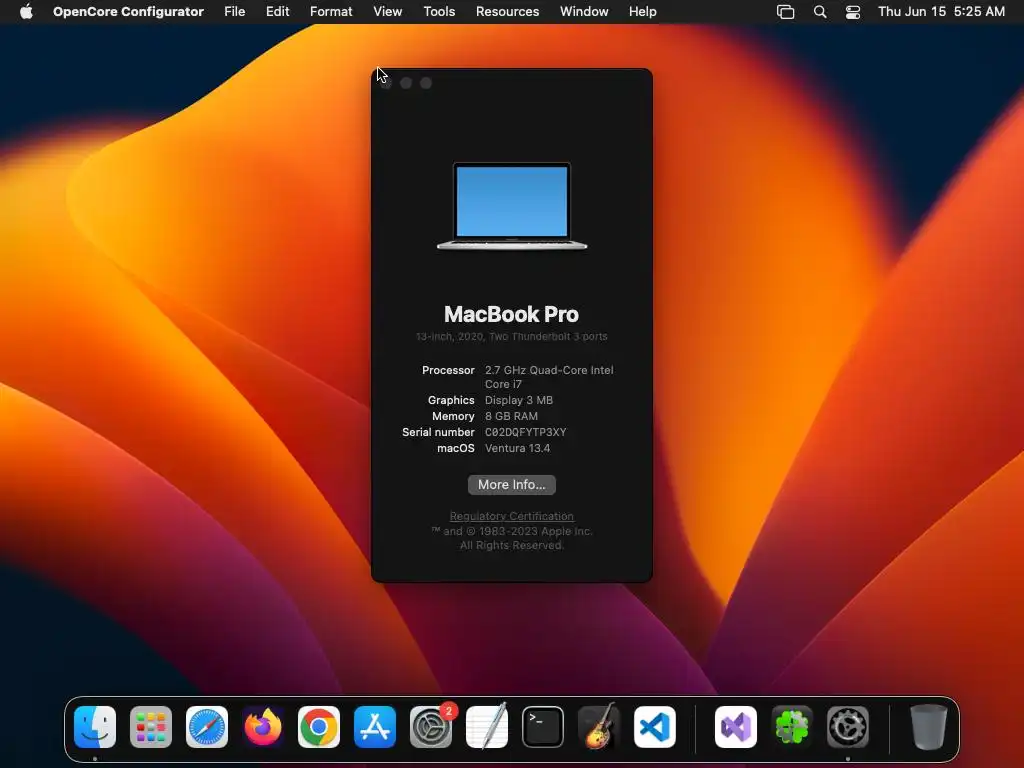Click the MacBook Pro laptop image
The height and width of the screenshot is (768, 1024).
[x=512, y=206]
